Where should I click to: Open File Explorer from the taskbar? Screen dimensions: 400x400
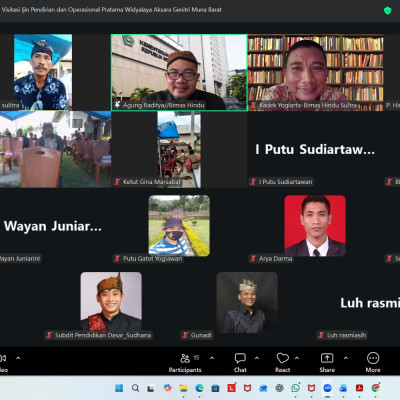click(183, 388)
